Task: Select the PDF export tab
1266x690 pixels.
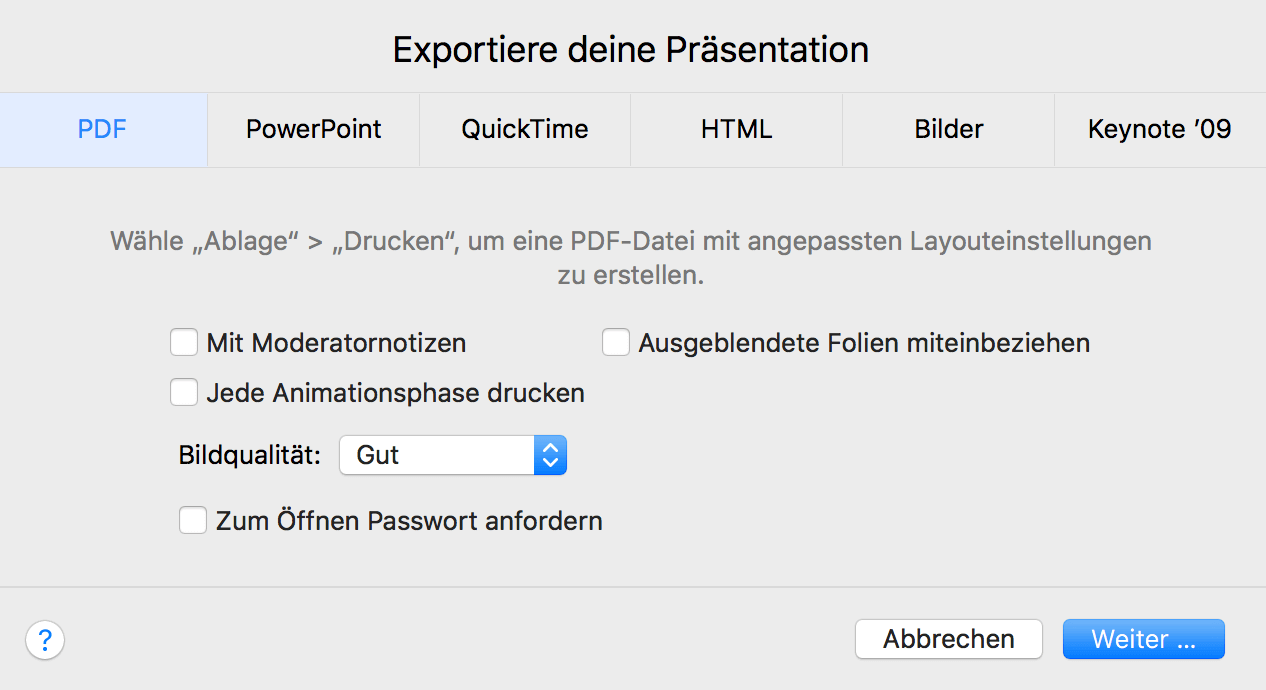Action: point(102,129)
